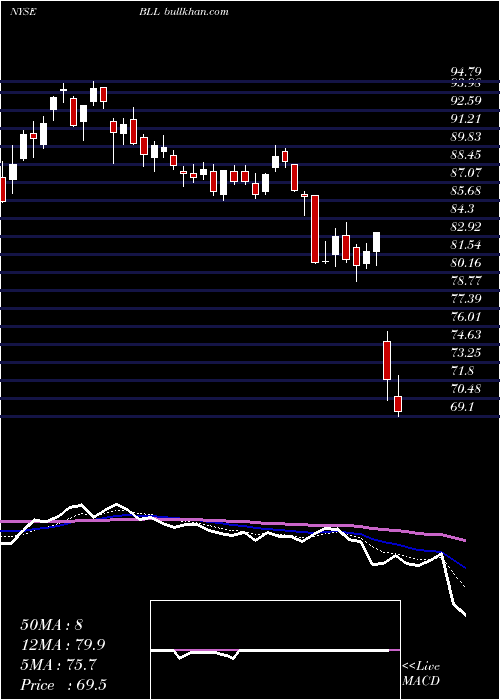Select the 89.83 price level label

point(465,137)
